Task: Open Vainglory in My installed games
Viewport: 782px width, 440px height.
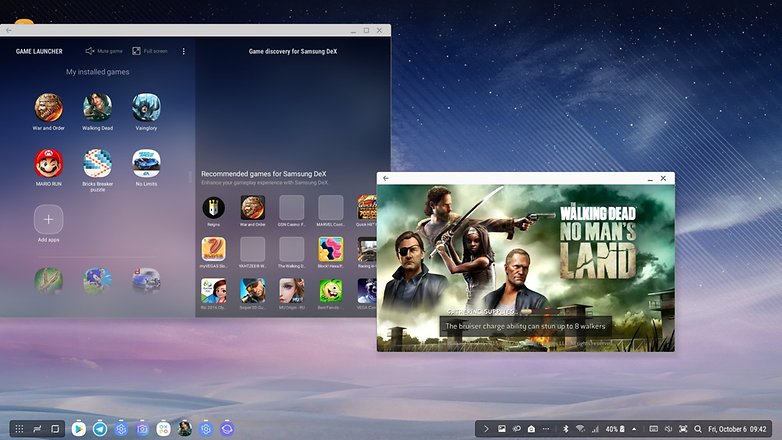Action: click(x=146, y=107)
